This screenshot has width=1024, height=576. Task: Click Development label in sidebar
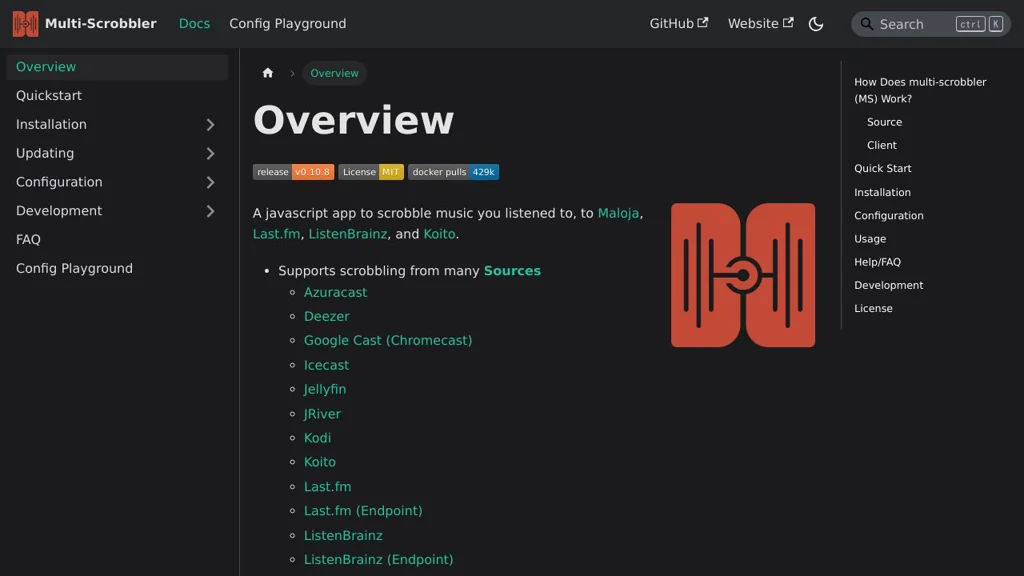tap(59, 210)
